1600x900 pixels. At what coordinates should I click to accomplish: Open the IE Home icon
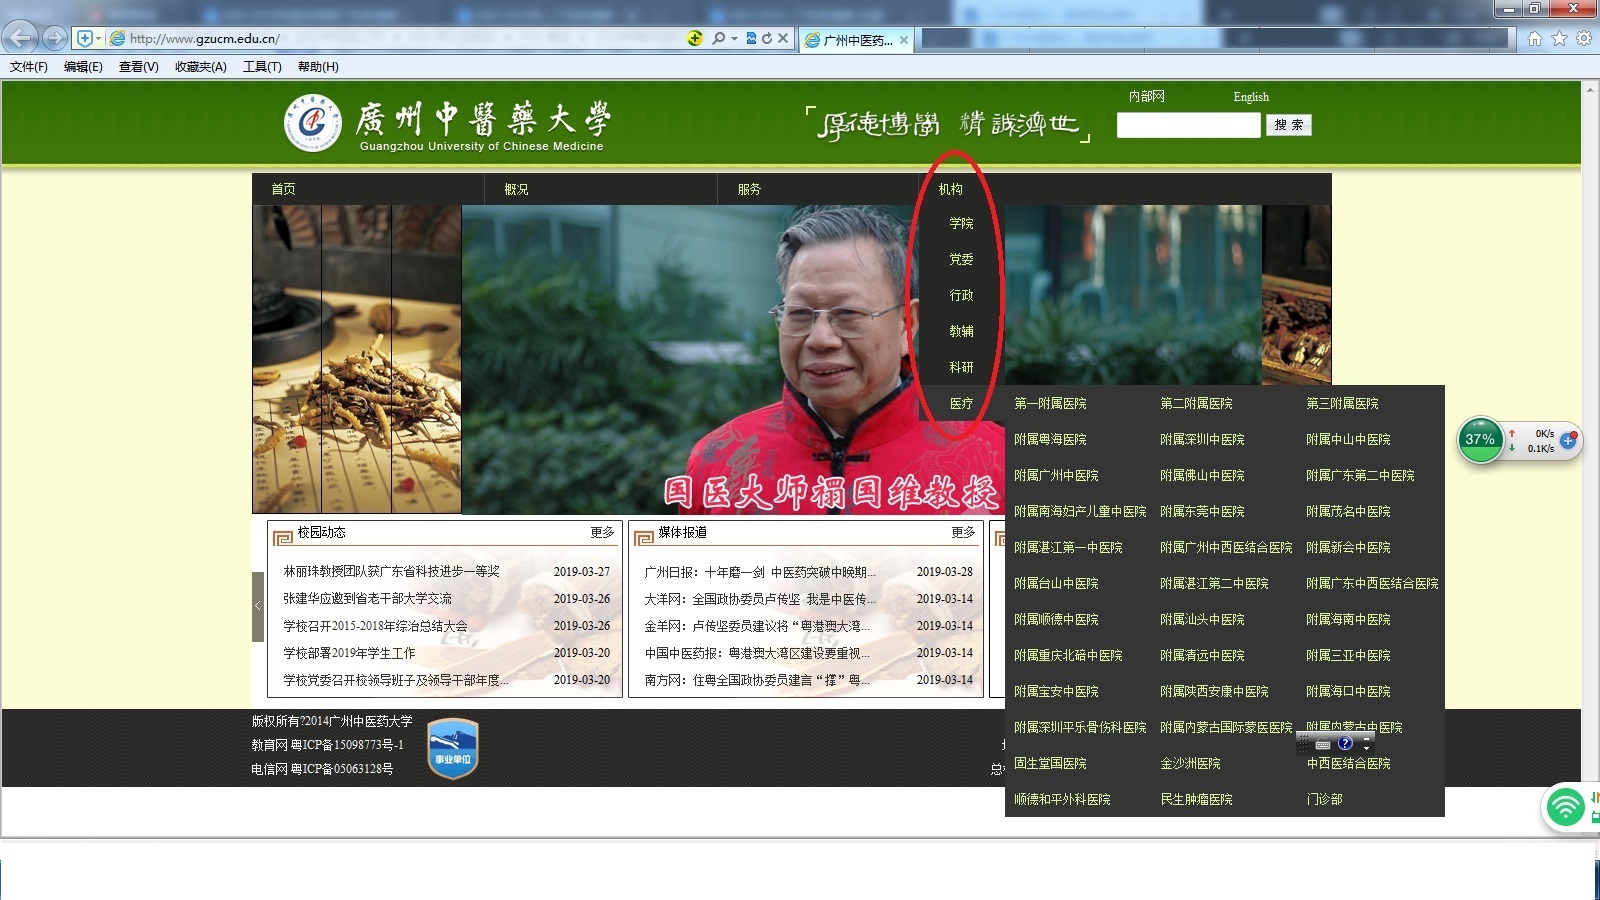coord(1535,38)
